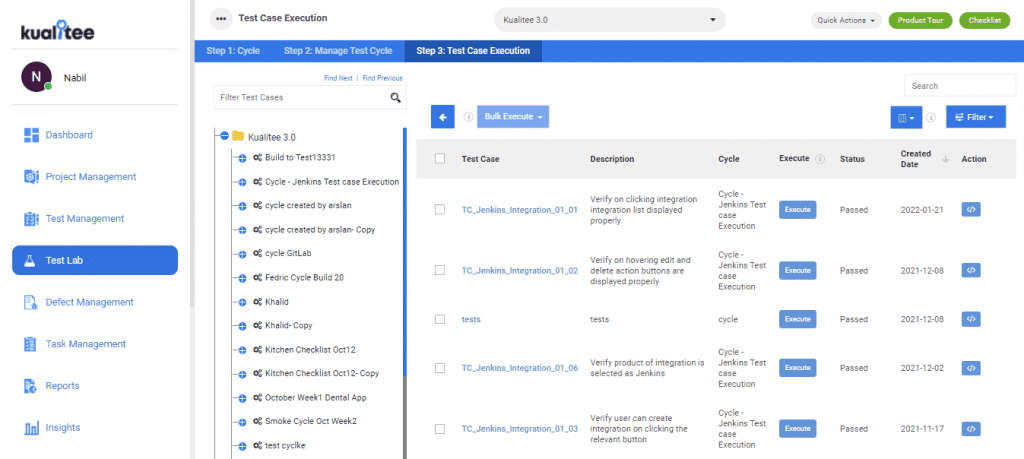Open the Bulk Execute dropdown

click(x=513, y=116)
